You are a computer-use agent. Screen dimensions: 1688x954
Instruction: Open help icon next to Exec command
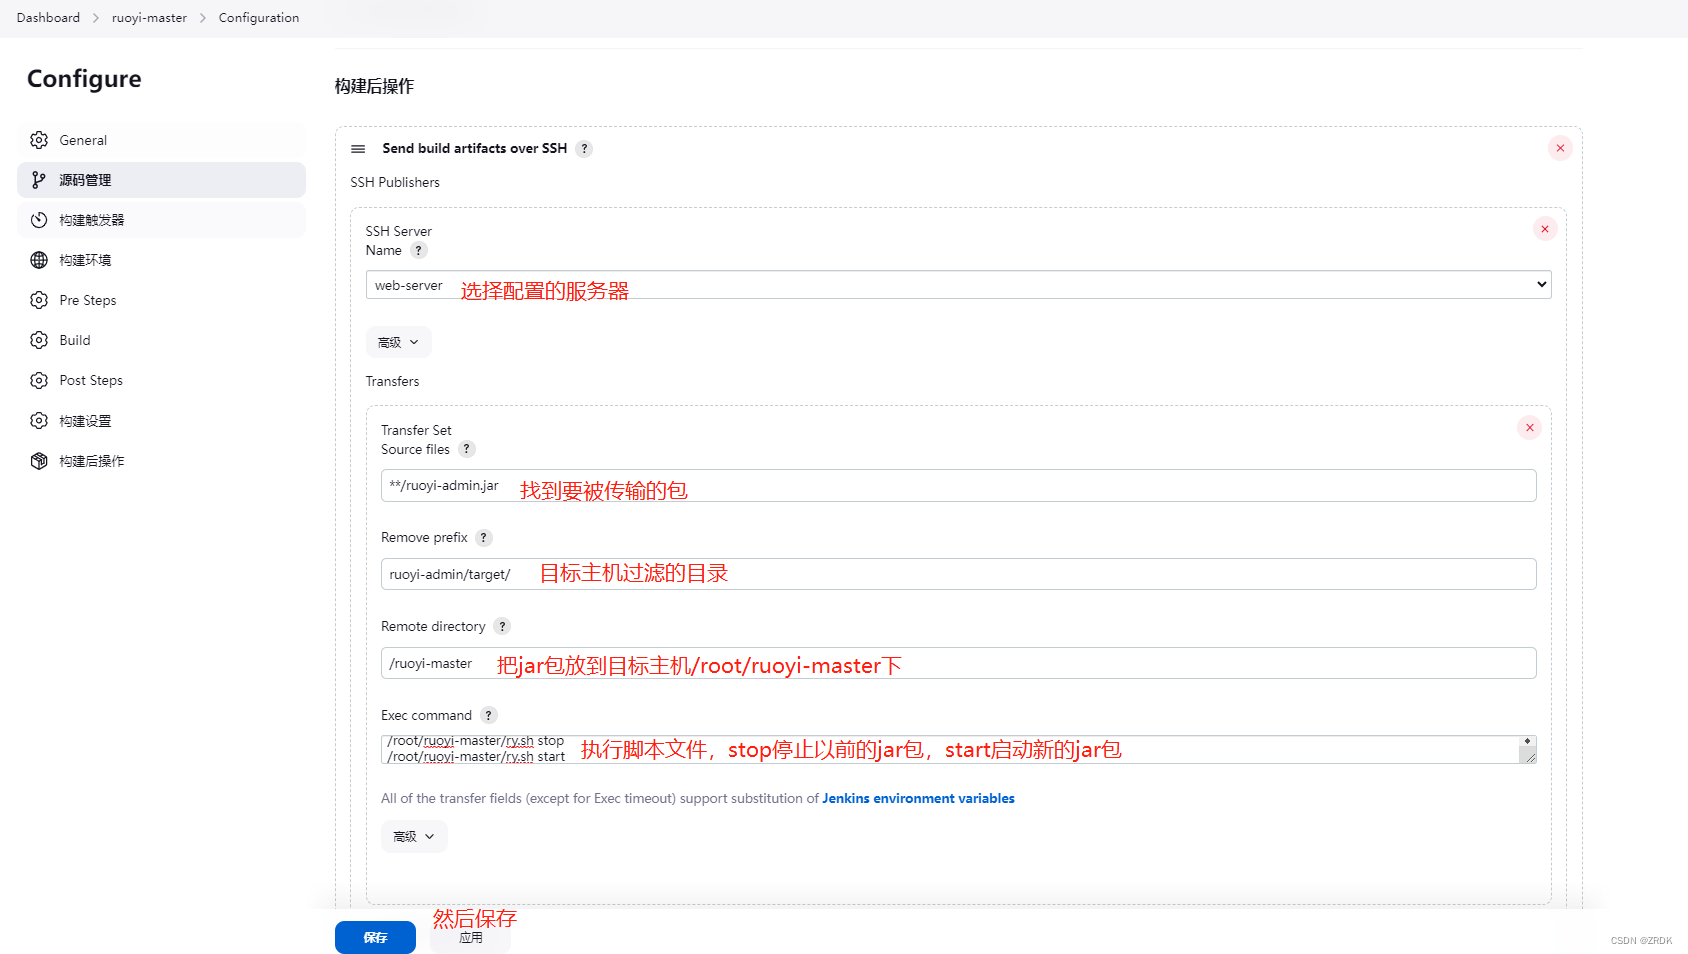click(489, 715)
